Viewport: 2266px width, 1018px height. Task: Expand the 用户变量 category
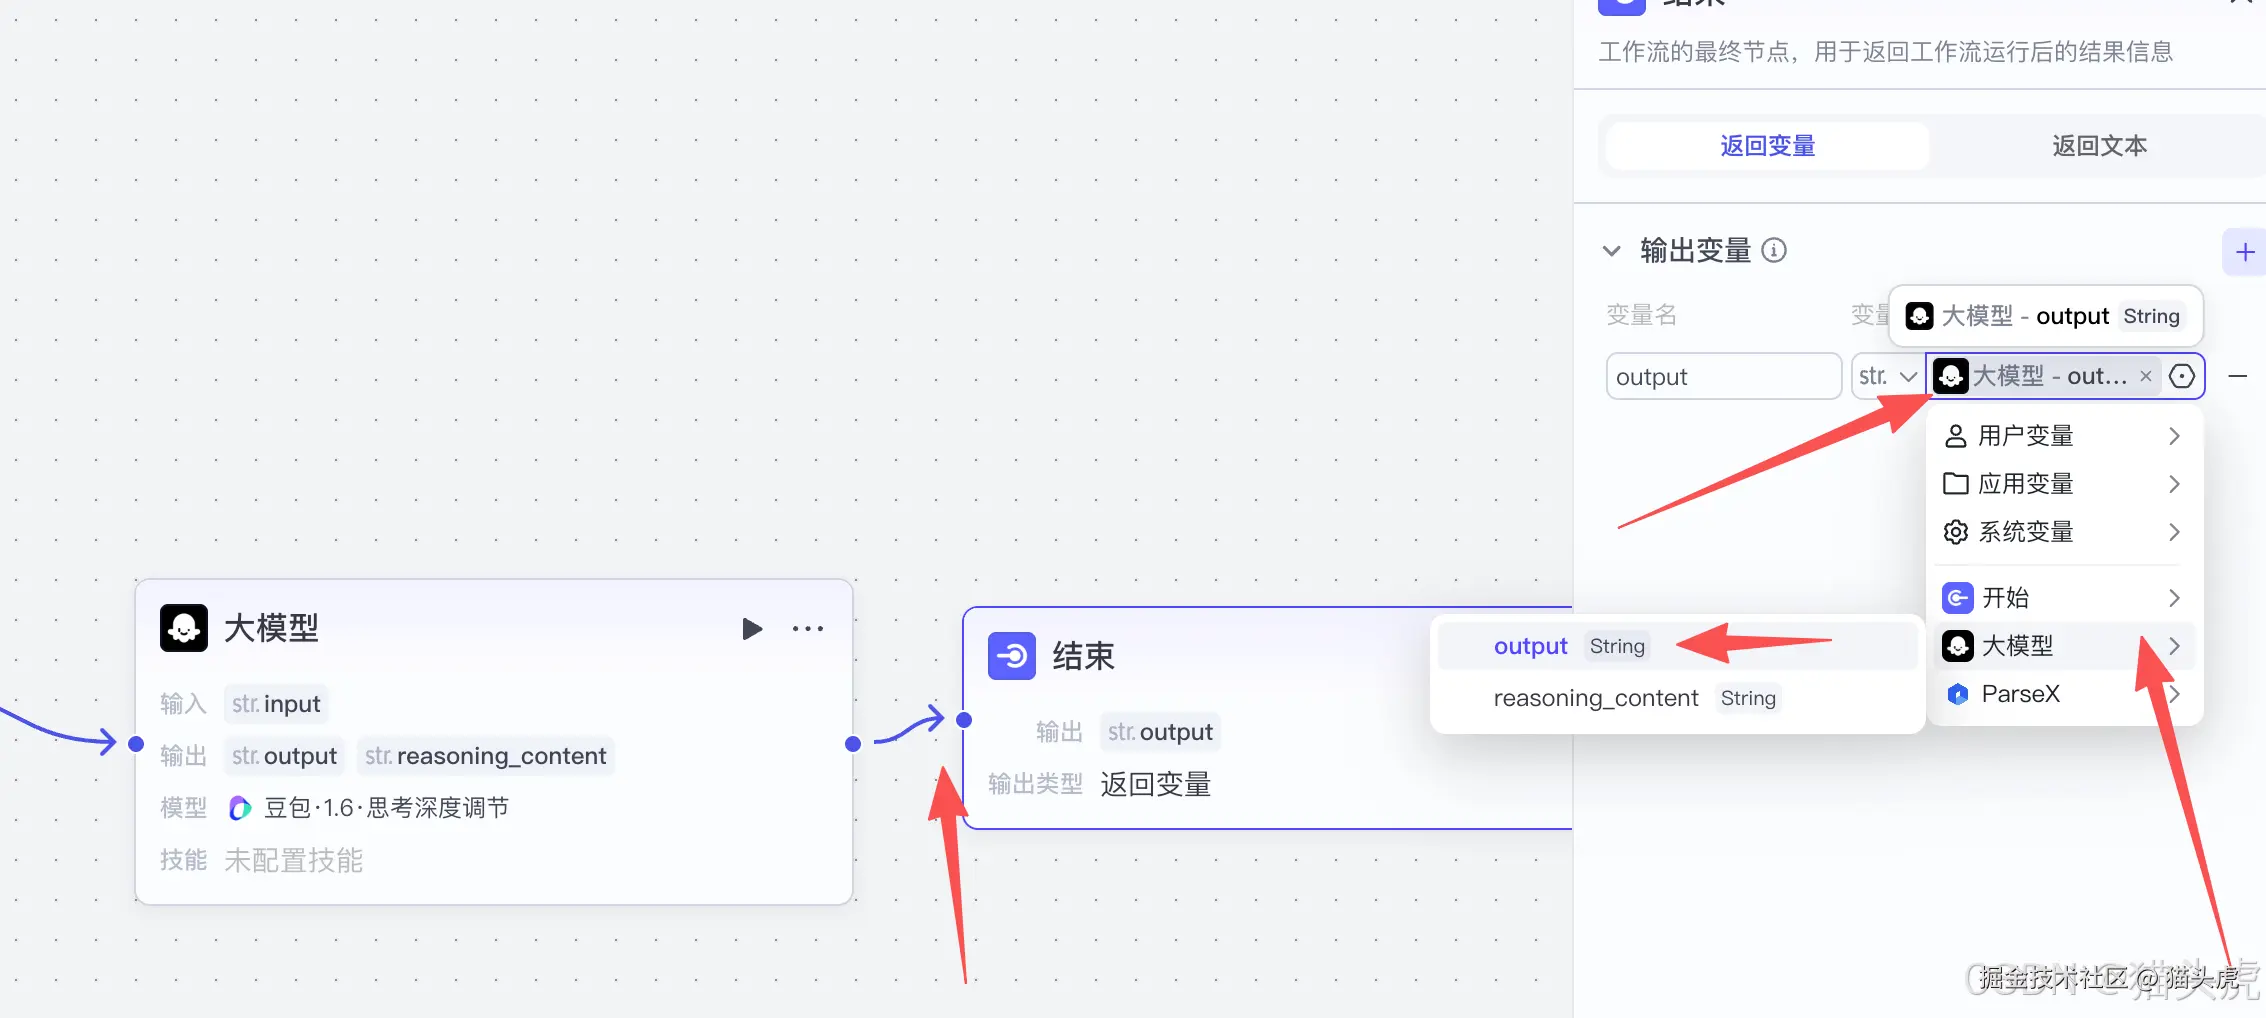tap(2173, 435)
